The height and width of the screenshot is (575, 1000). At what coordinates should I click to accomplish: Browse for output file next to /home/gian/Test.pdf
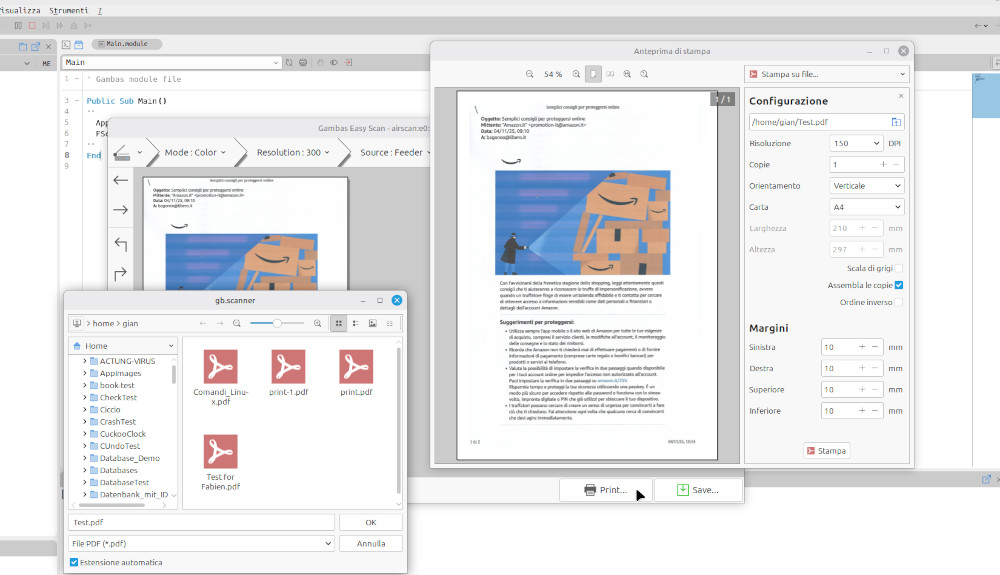tap(896, 122)
